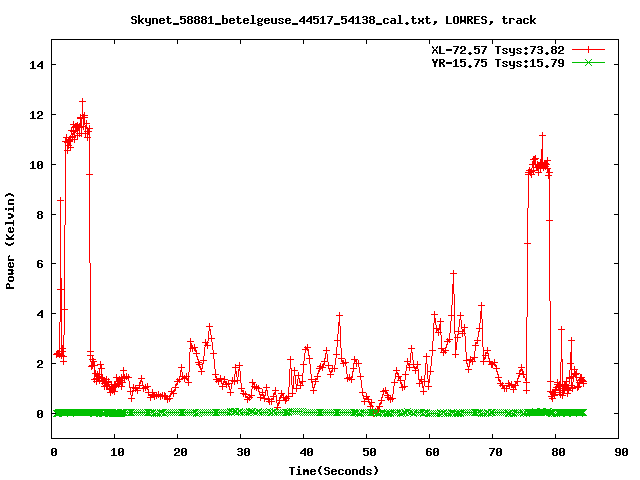Select the YR-15.75 Tsys:15.79 legend label
Screen dimensions: 640x480
(498, 63)
